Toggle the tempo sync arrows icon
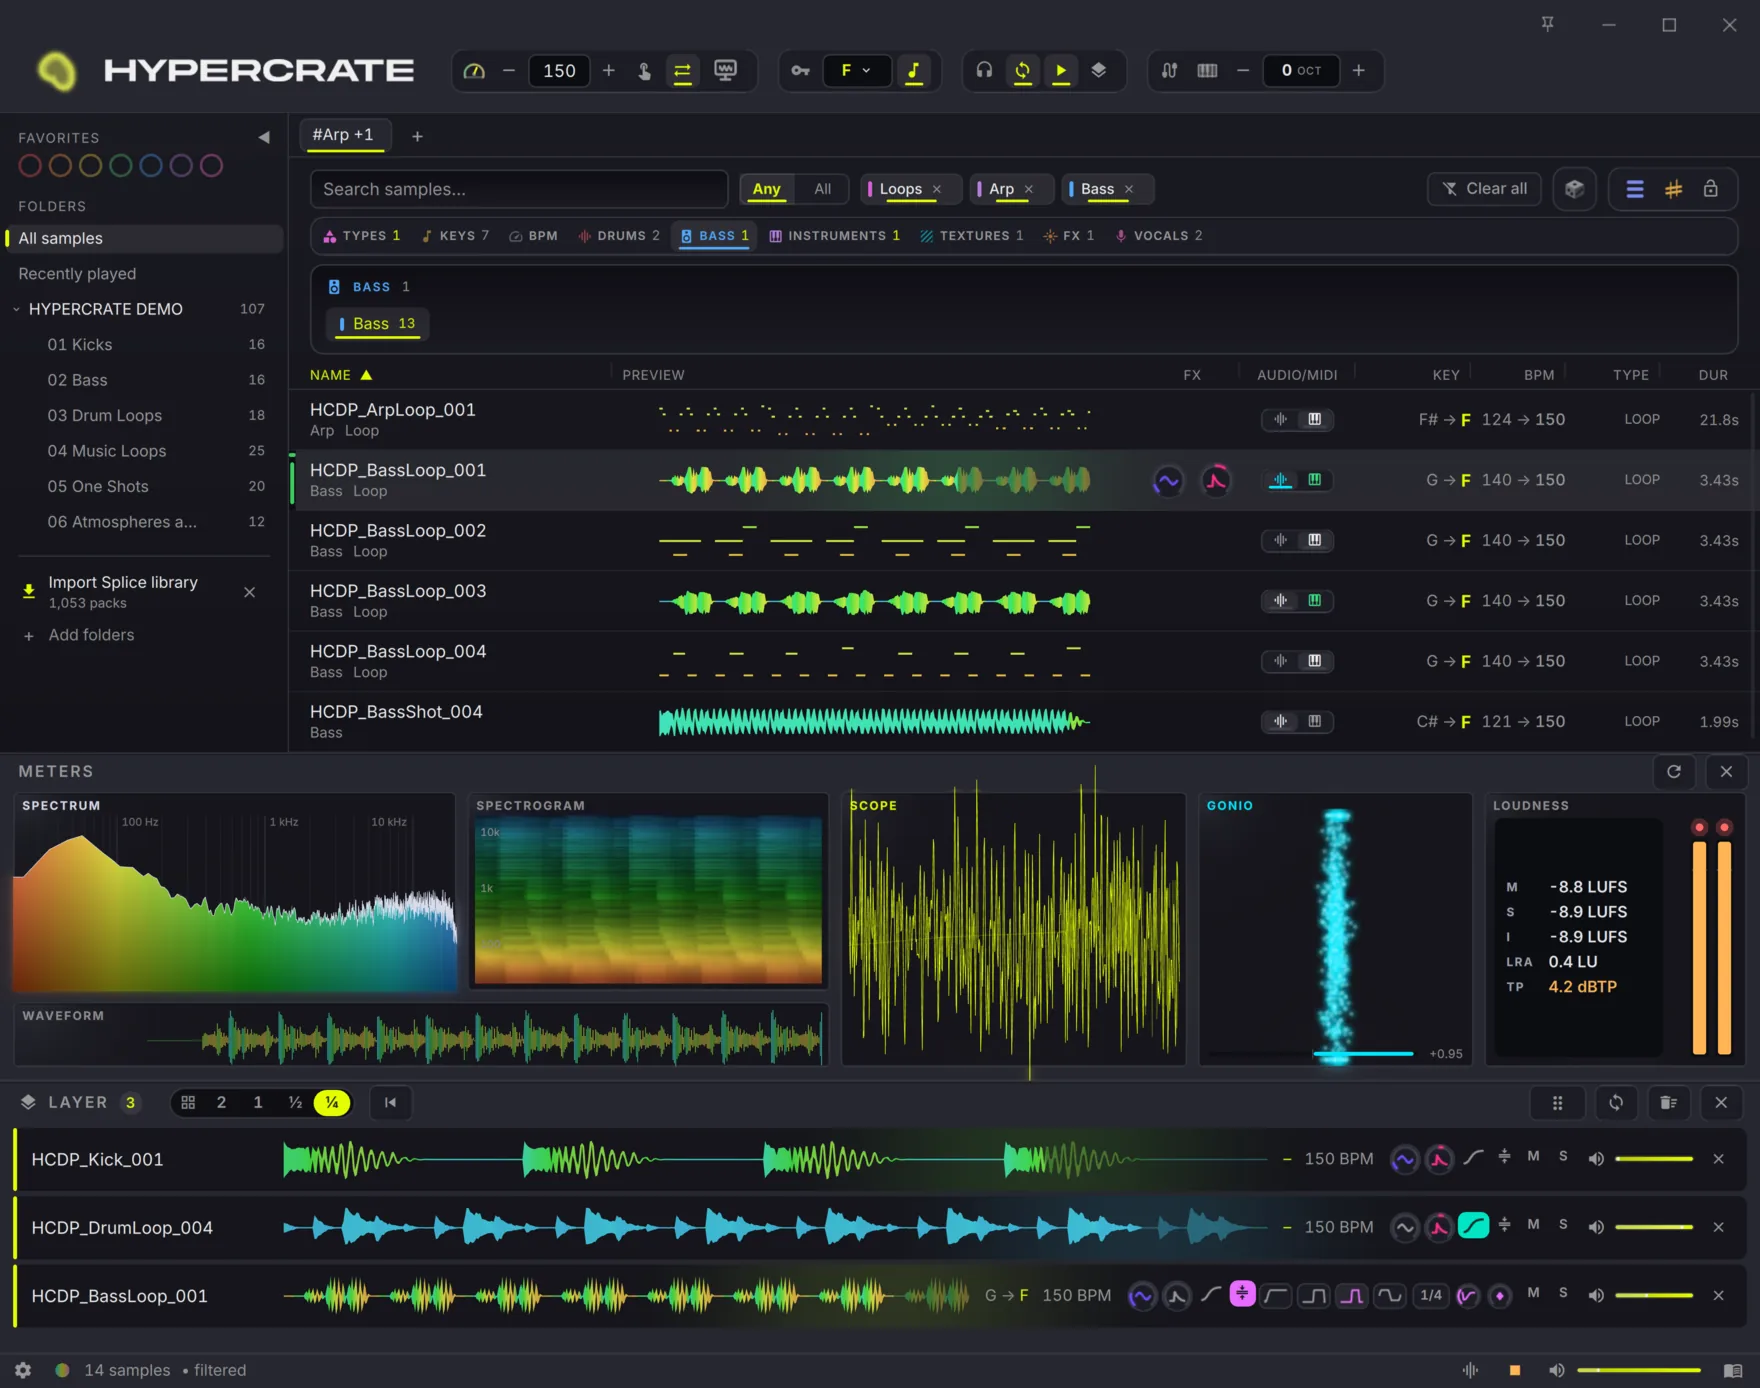This screenshot has height=1388, width=1760. (683, 71)
